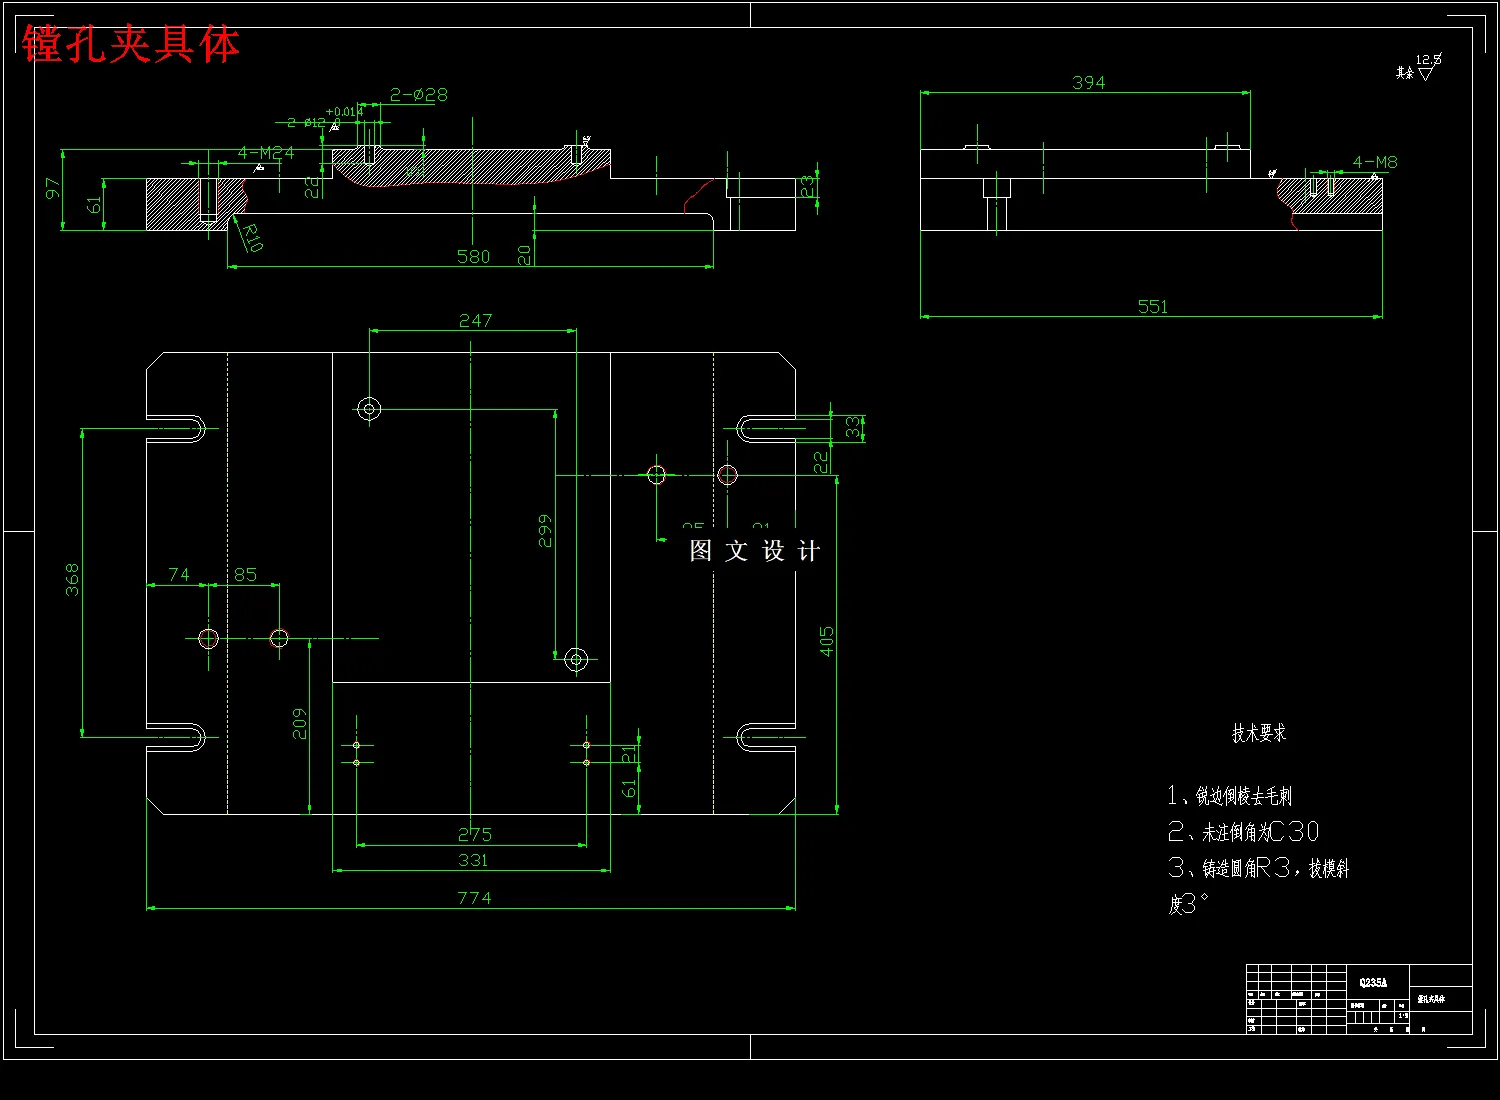
Task: Select the 405 vertical dimension
Action: pyautogui.click(x=826, y=641)
